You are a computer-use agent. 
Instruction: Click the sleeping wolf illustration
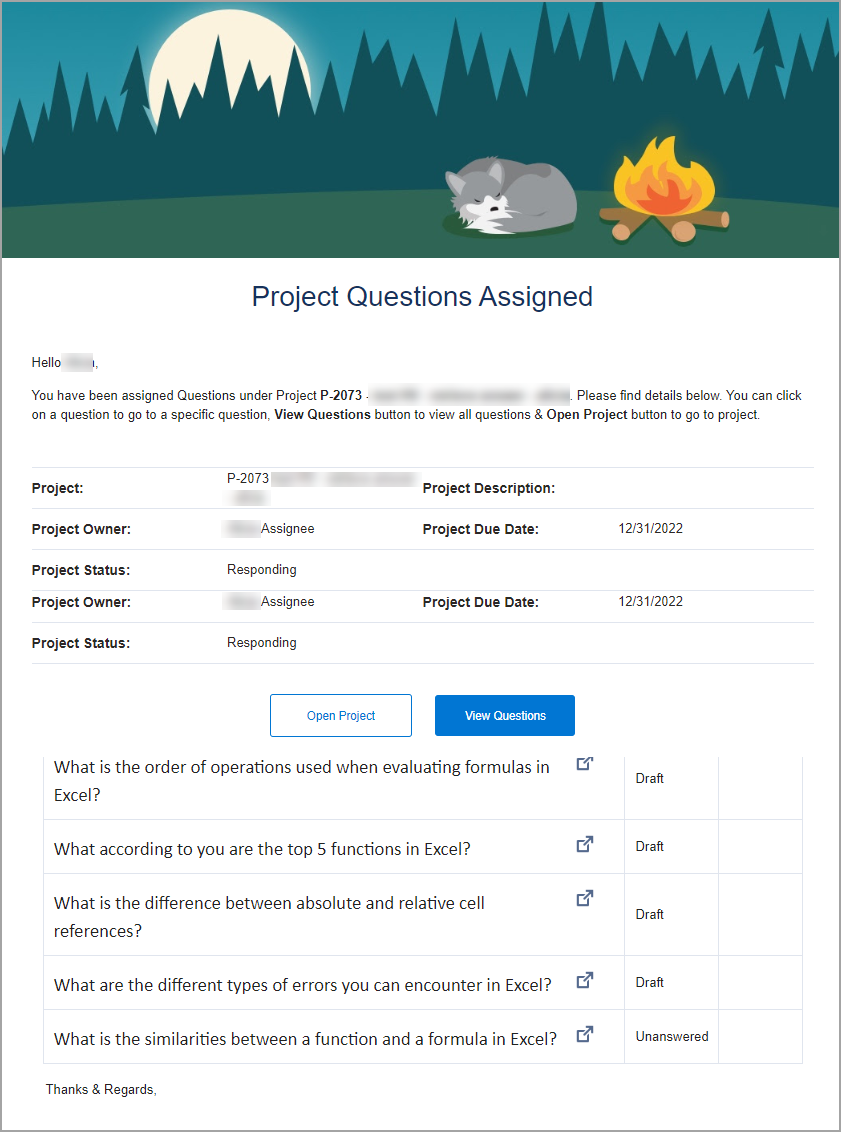click(x=511, y=197)
